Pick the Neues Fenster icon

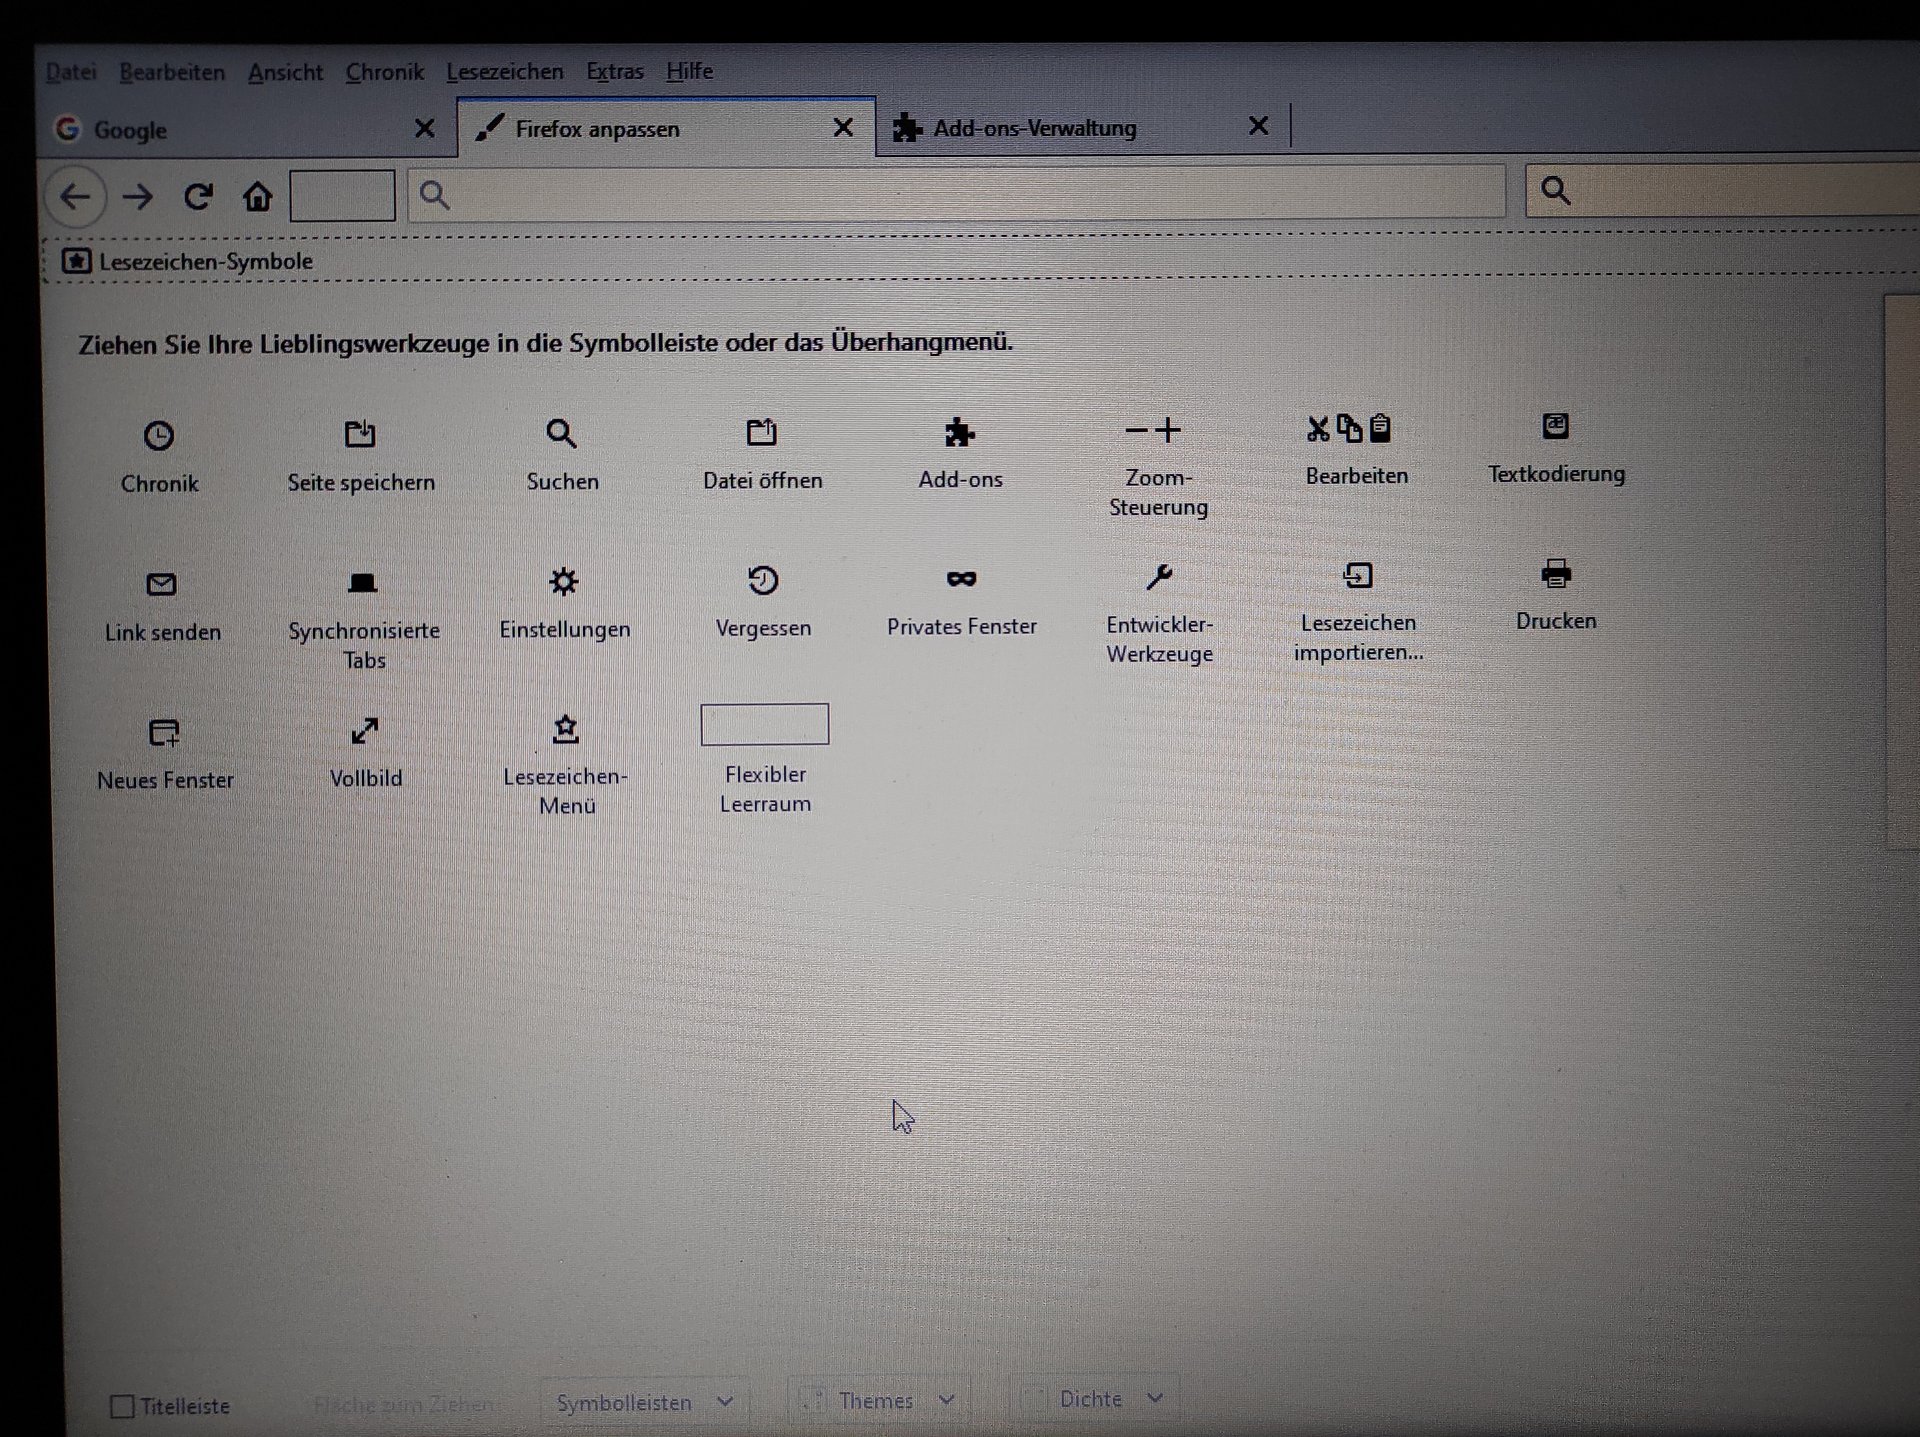point(164,733)
